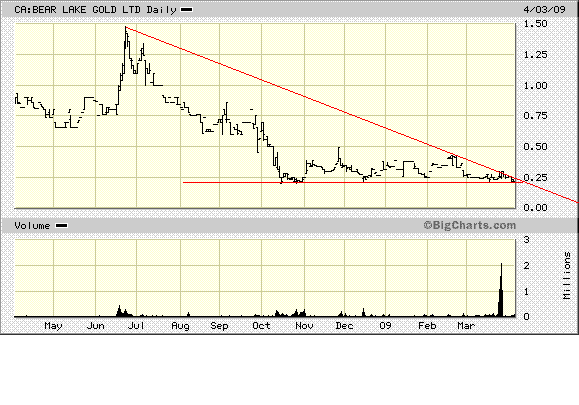This screenshot has height=405, width=579.
Task: Click the Nov month label
Action: (304, 326)
